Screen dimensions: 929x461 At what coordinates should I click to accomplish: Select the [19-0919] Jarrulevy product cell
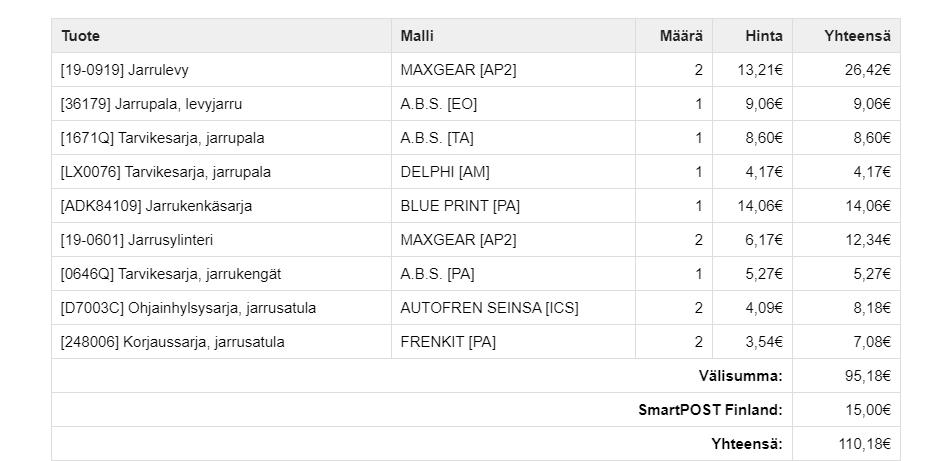[x=125, y=70]
